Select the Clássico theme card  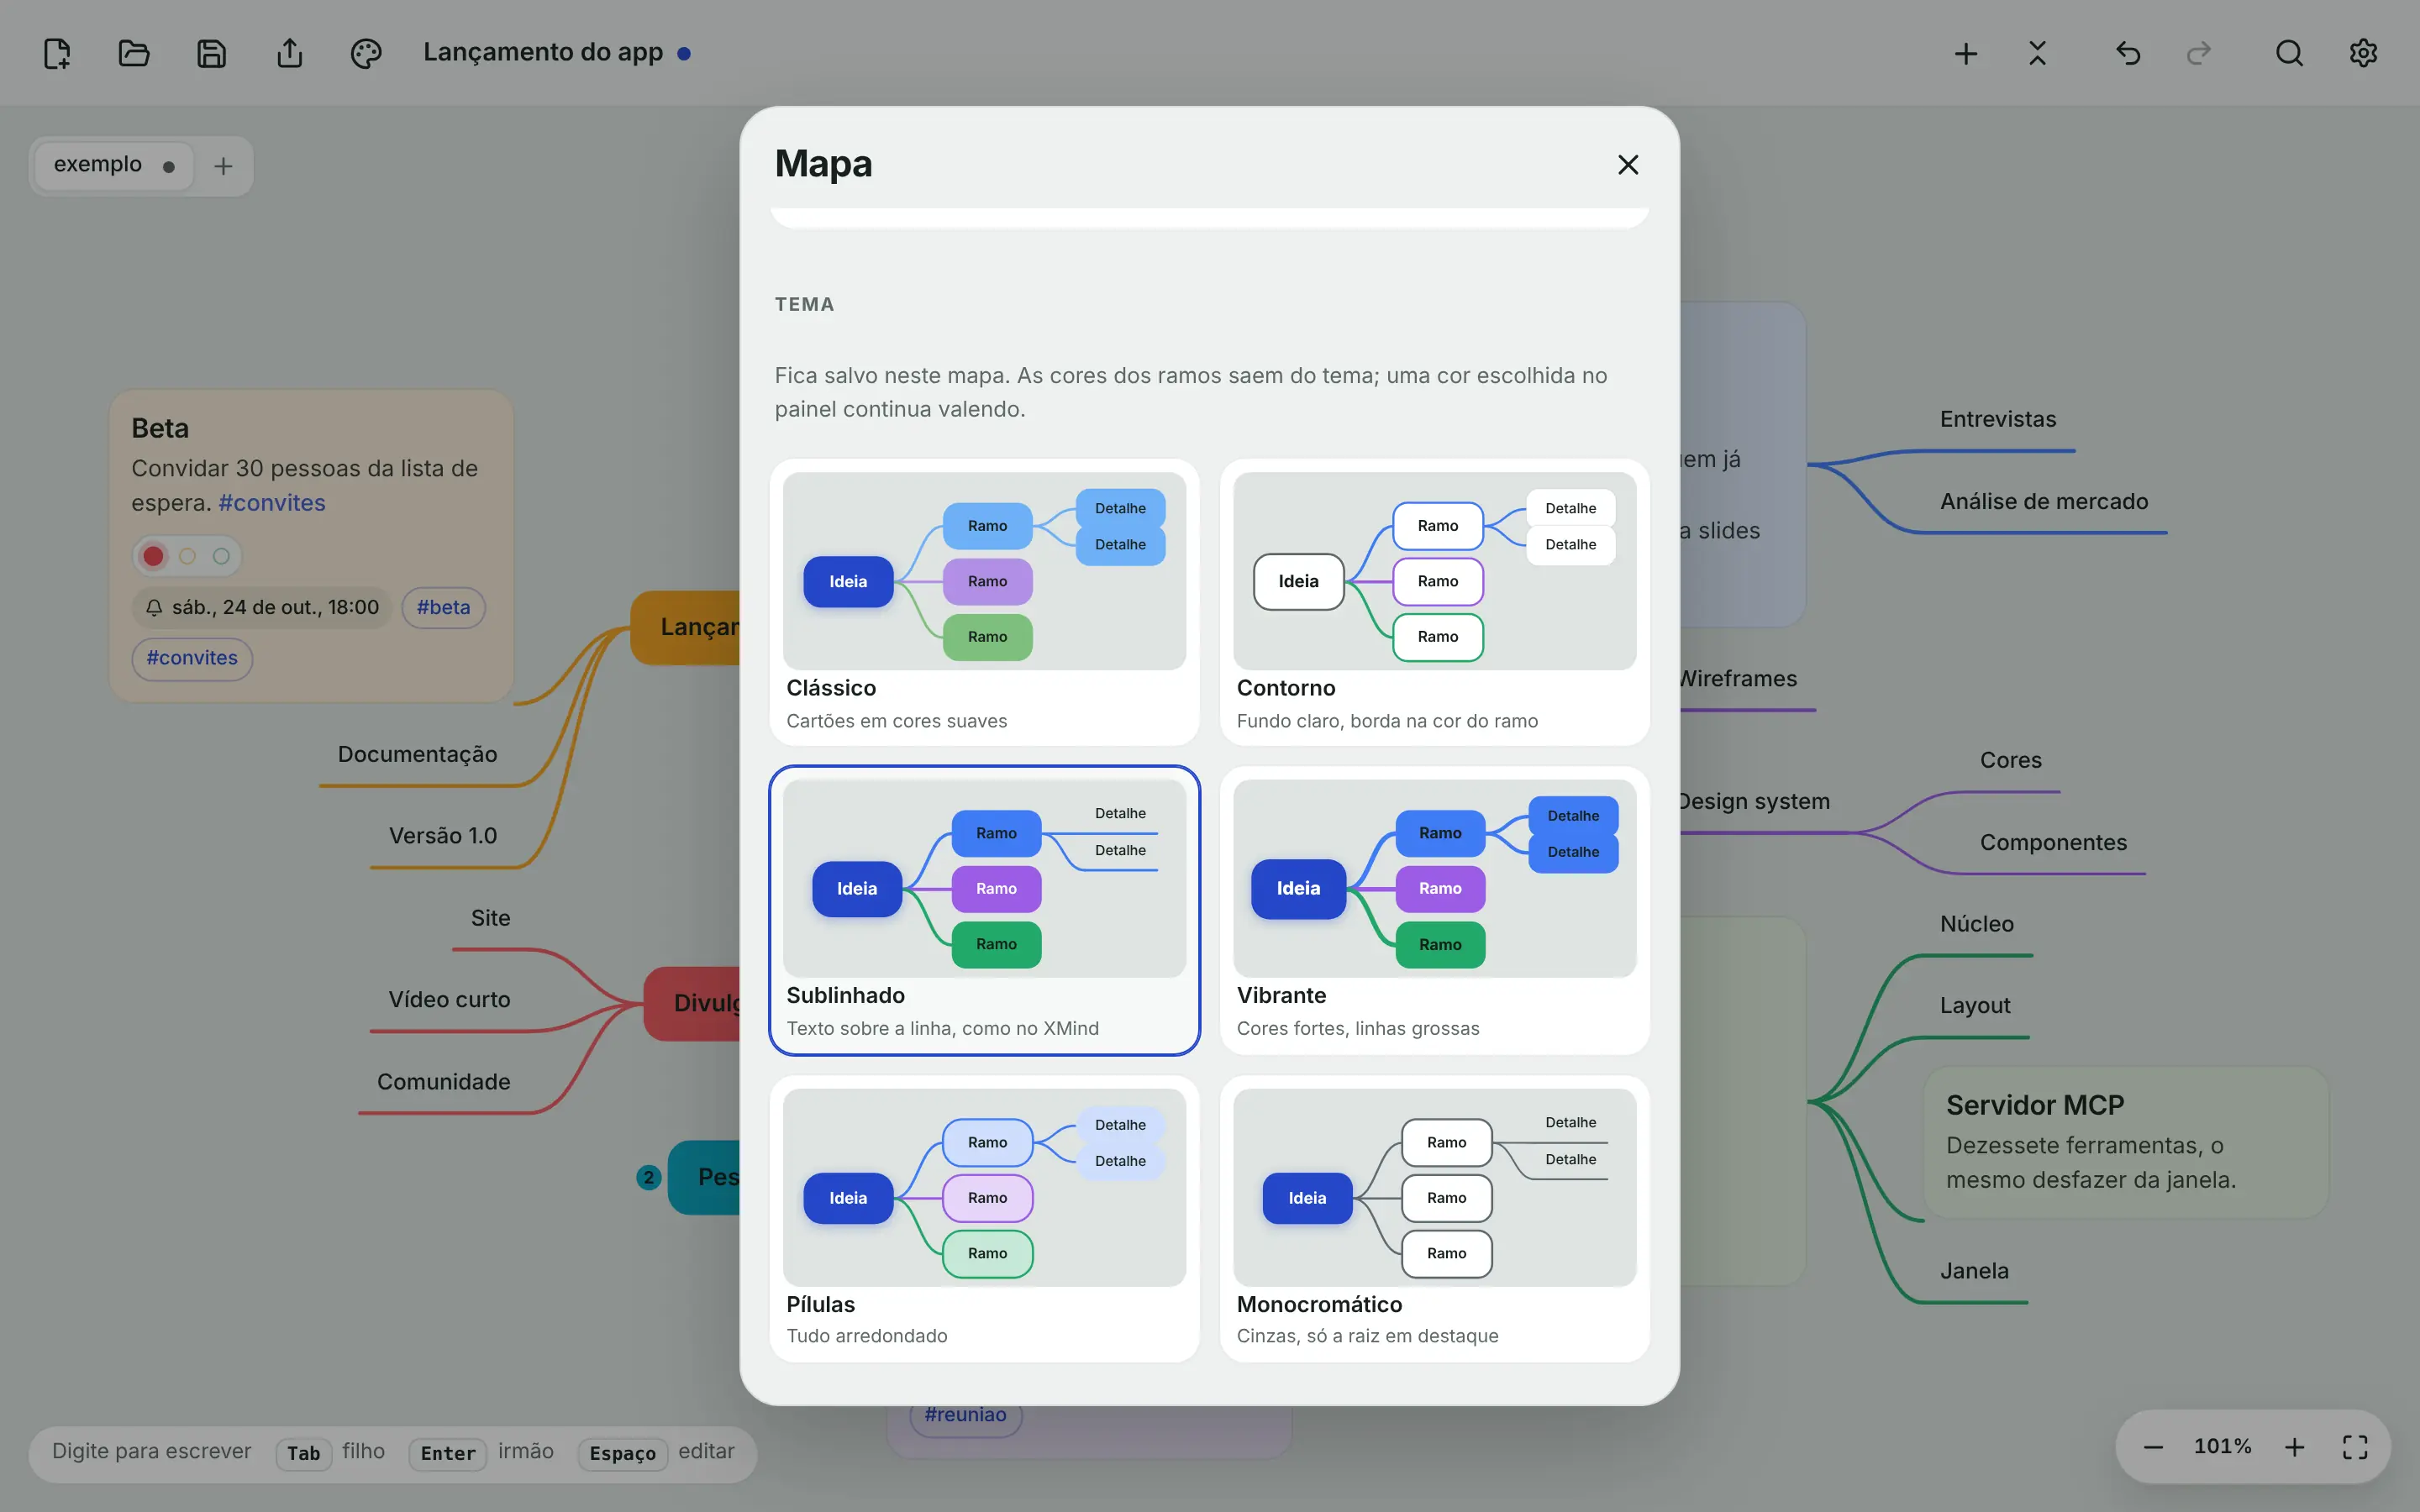(x=984, y=602)
